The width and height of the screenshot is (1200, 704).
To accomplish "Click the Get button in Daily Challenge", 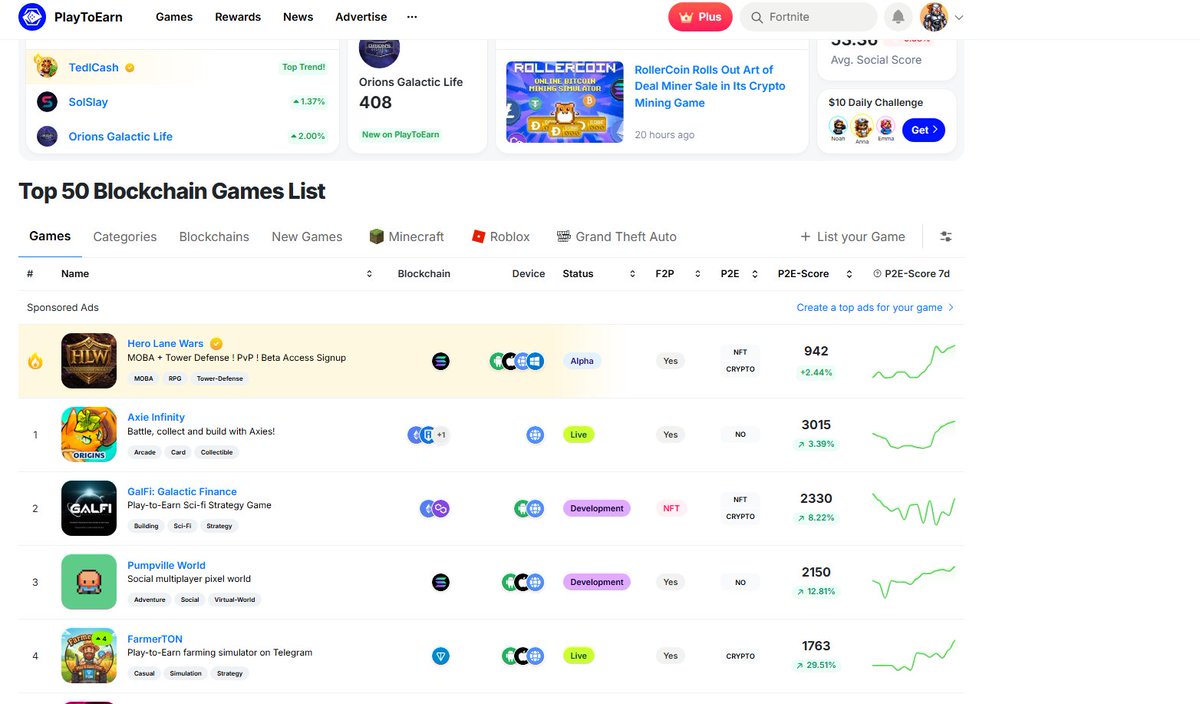I will coord(923,130).
